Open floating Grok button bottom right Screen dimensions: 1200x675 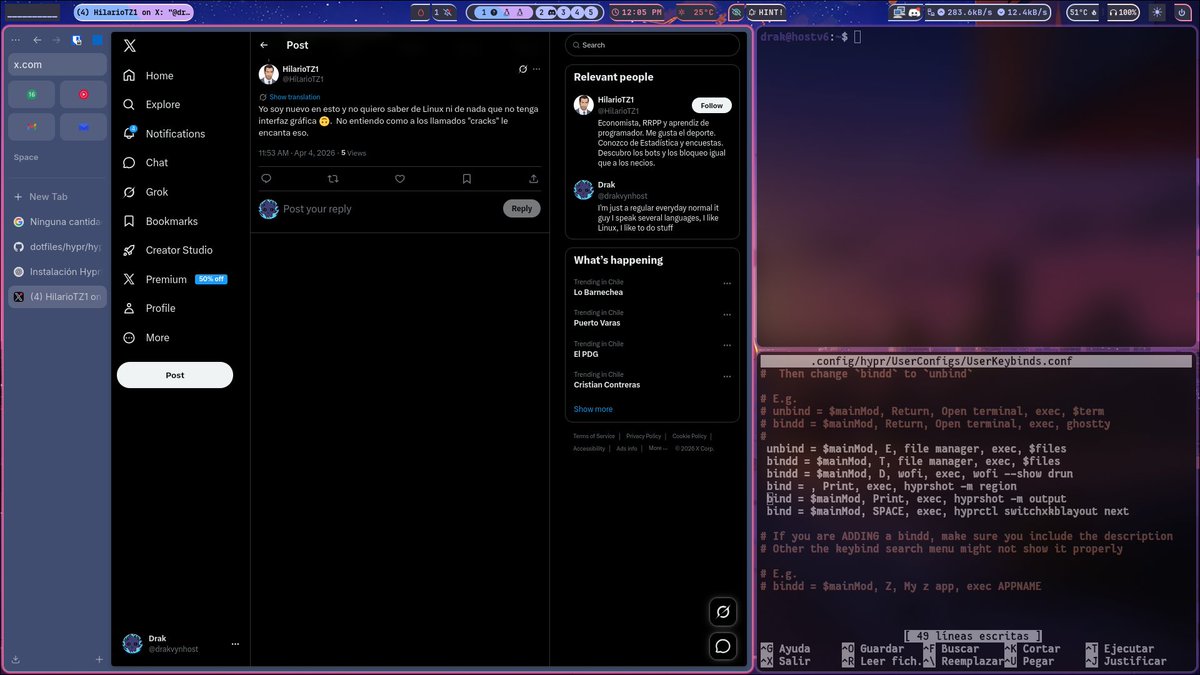[x=723, y=611]
